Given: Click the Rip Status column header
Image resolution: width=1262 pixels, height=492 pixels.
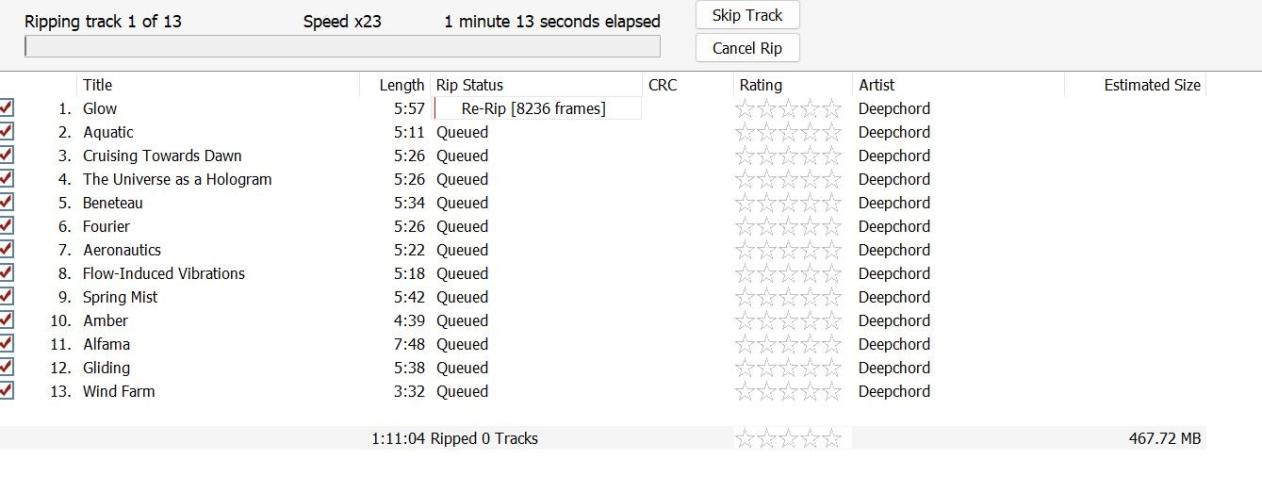Looking at the screenshot, I should coord(469,85).
